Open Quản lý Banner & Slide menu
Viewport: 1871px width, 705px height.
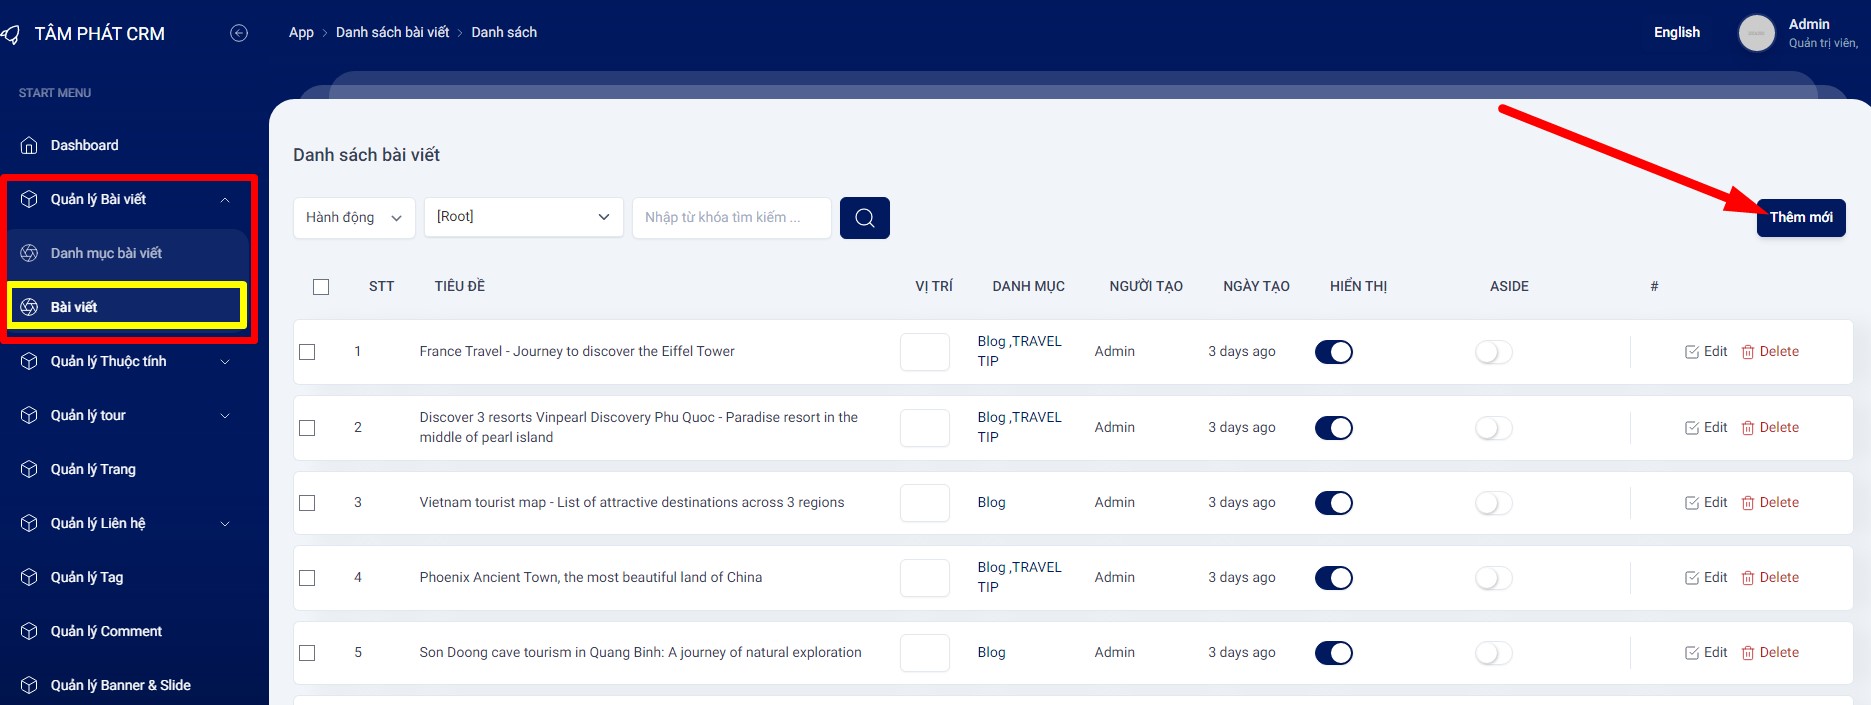(x=120, y=685)
